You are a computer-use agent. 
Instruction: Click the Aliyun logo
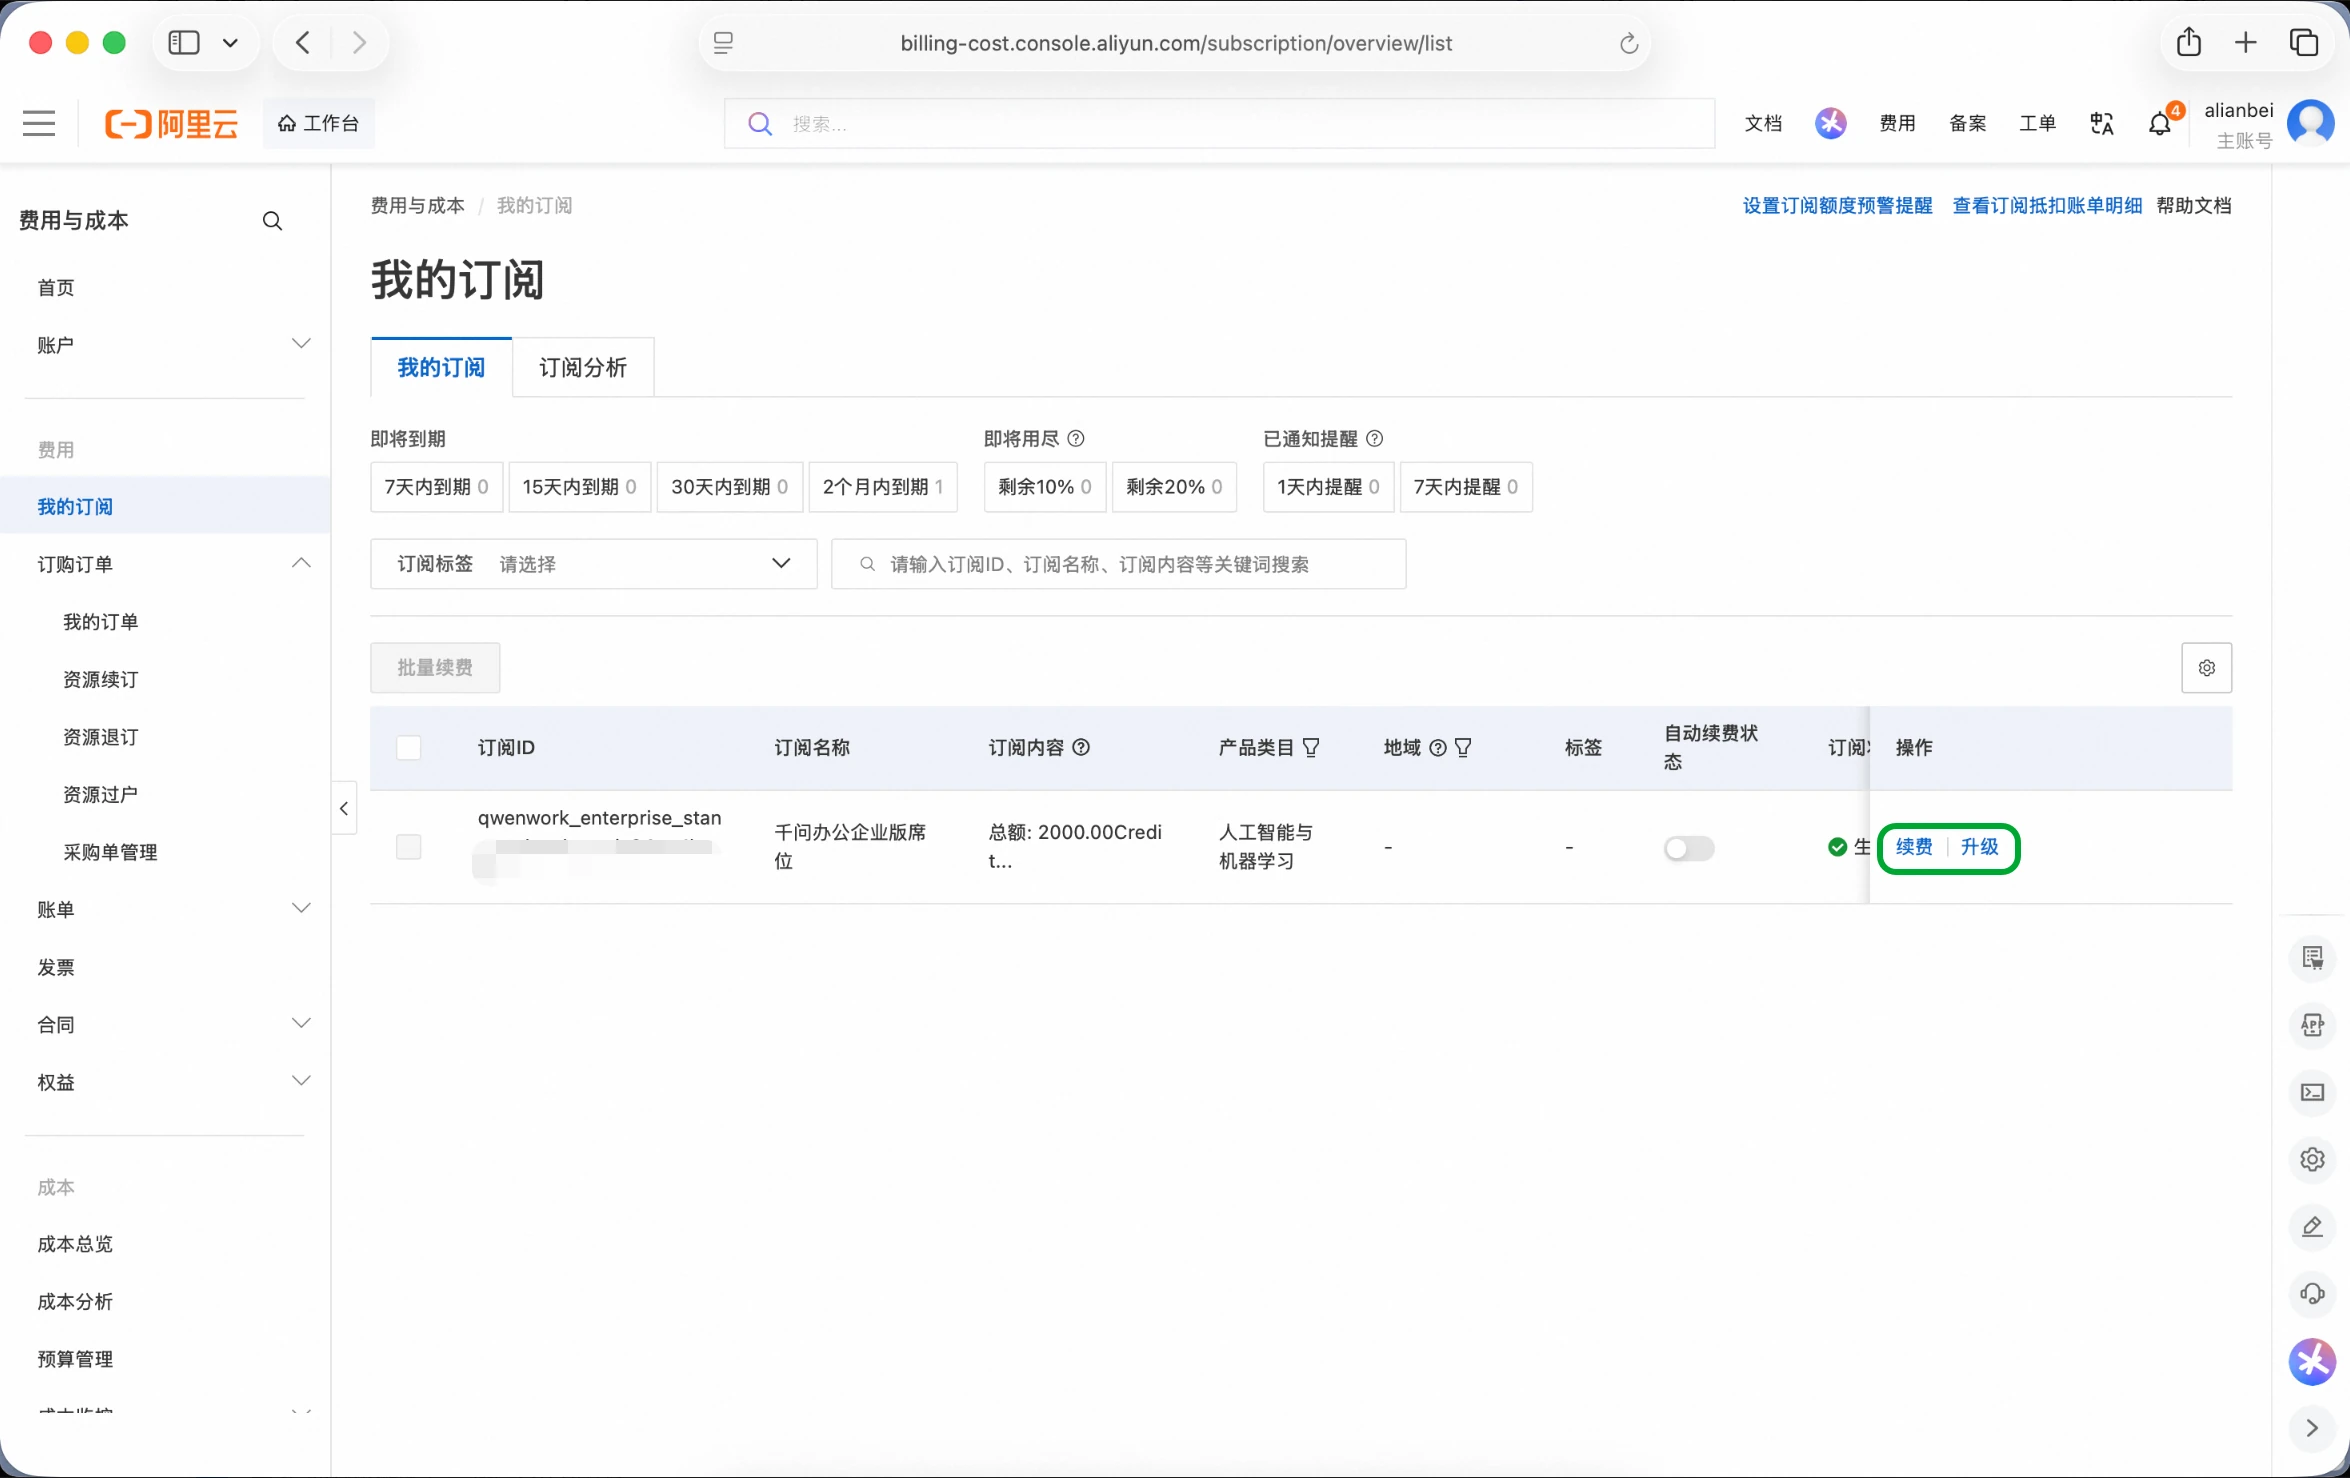(172, 123)
